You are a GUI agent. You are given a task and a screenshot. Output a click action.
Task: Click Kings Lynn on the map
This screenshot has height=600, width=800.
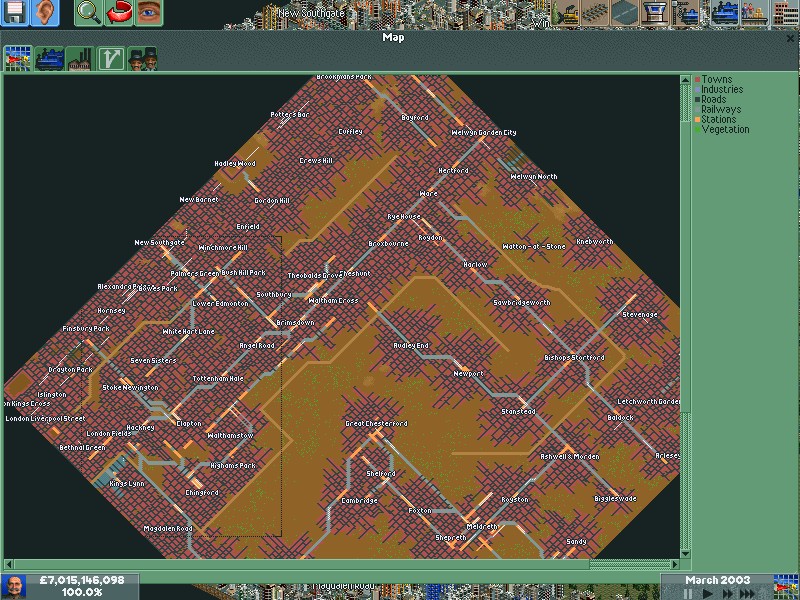[x=127, y=483]
